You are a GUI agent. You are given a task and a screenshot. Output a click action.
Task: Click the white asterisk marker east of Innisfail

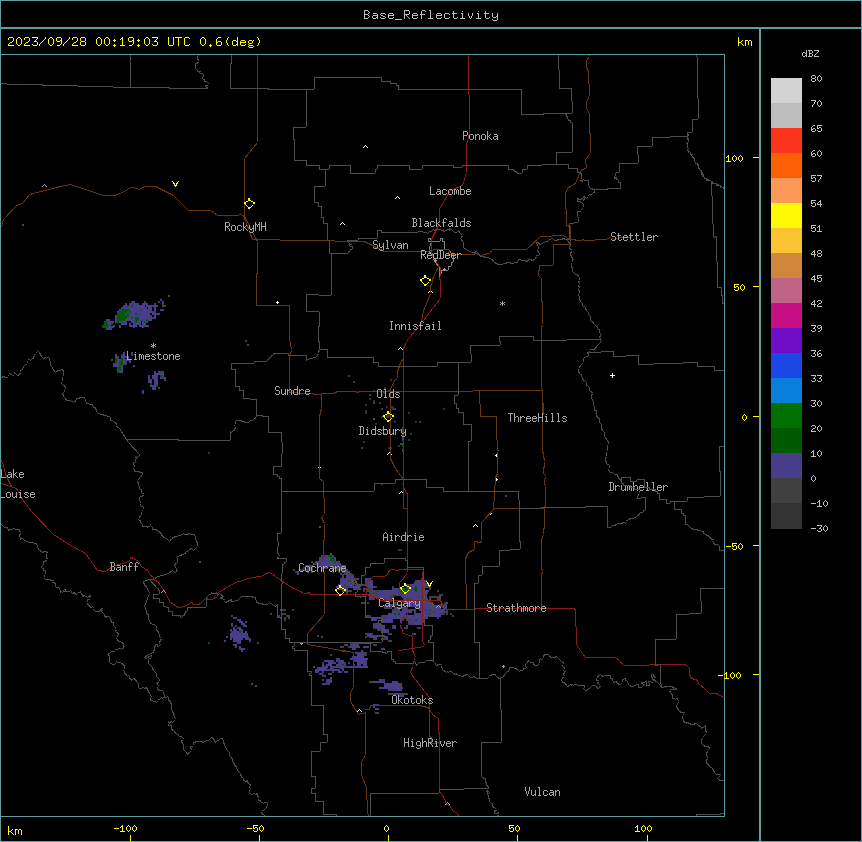click(502, 303)
